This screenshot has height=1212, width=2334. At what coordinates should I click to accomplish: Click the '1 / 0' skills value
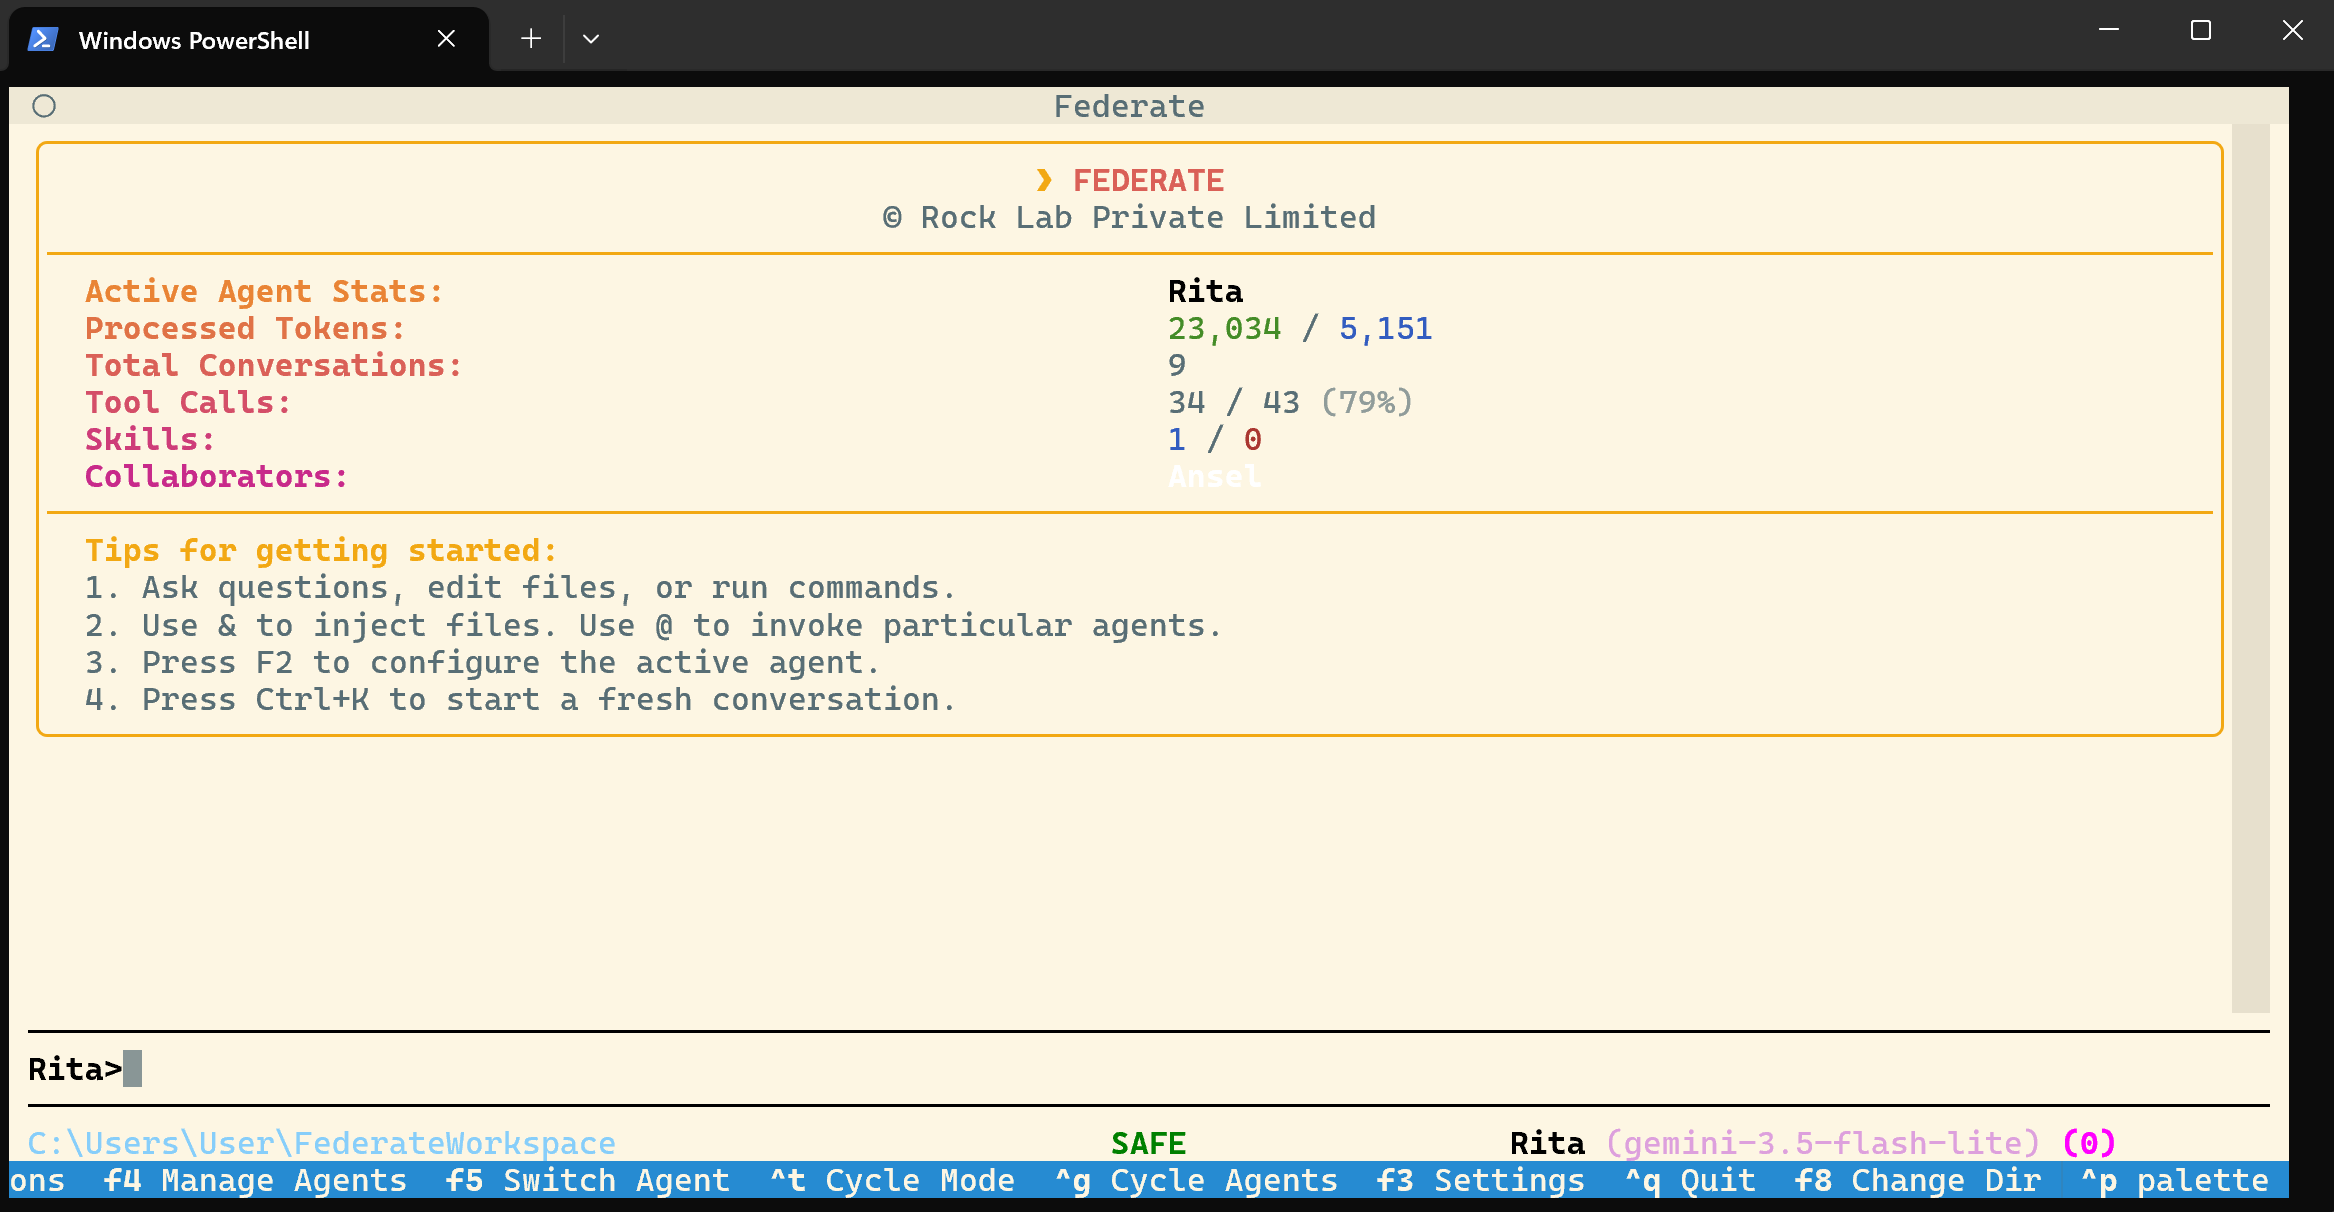coord(1215,439)
